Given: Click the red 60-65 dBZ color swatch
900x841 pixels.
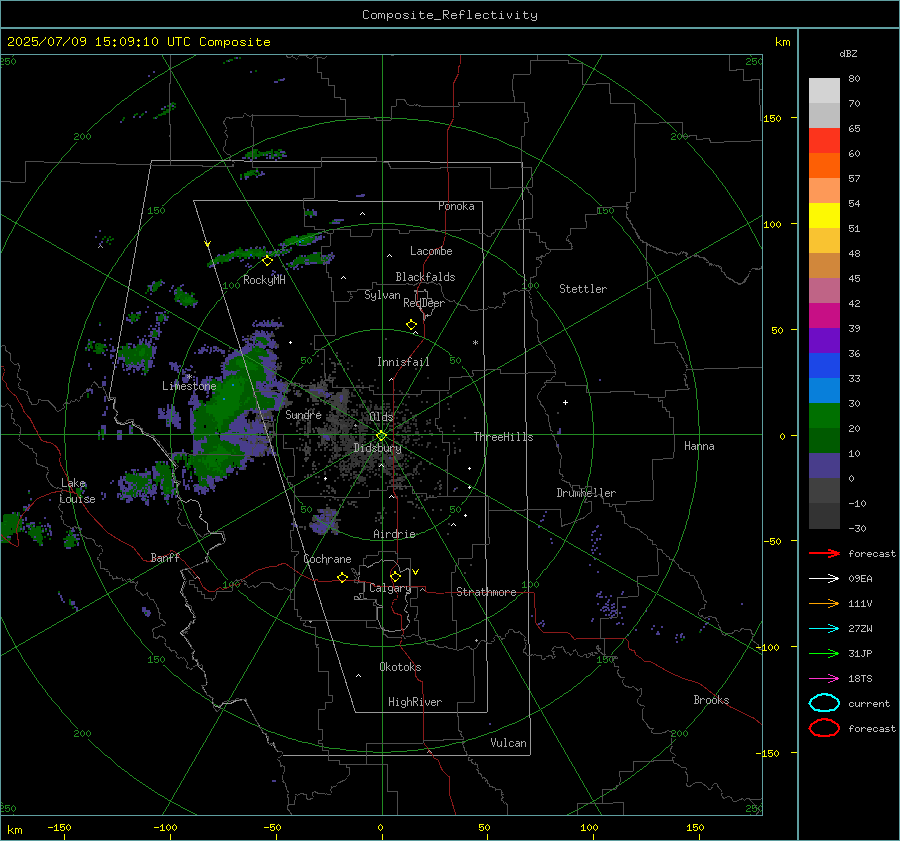Looking at the screenshot, I should [x=824, y=141].
